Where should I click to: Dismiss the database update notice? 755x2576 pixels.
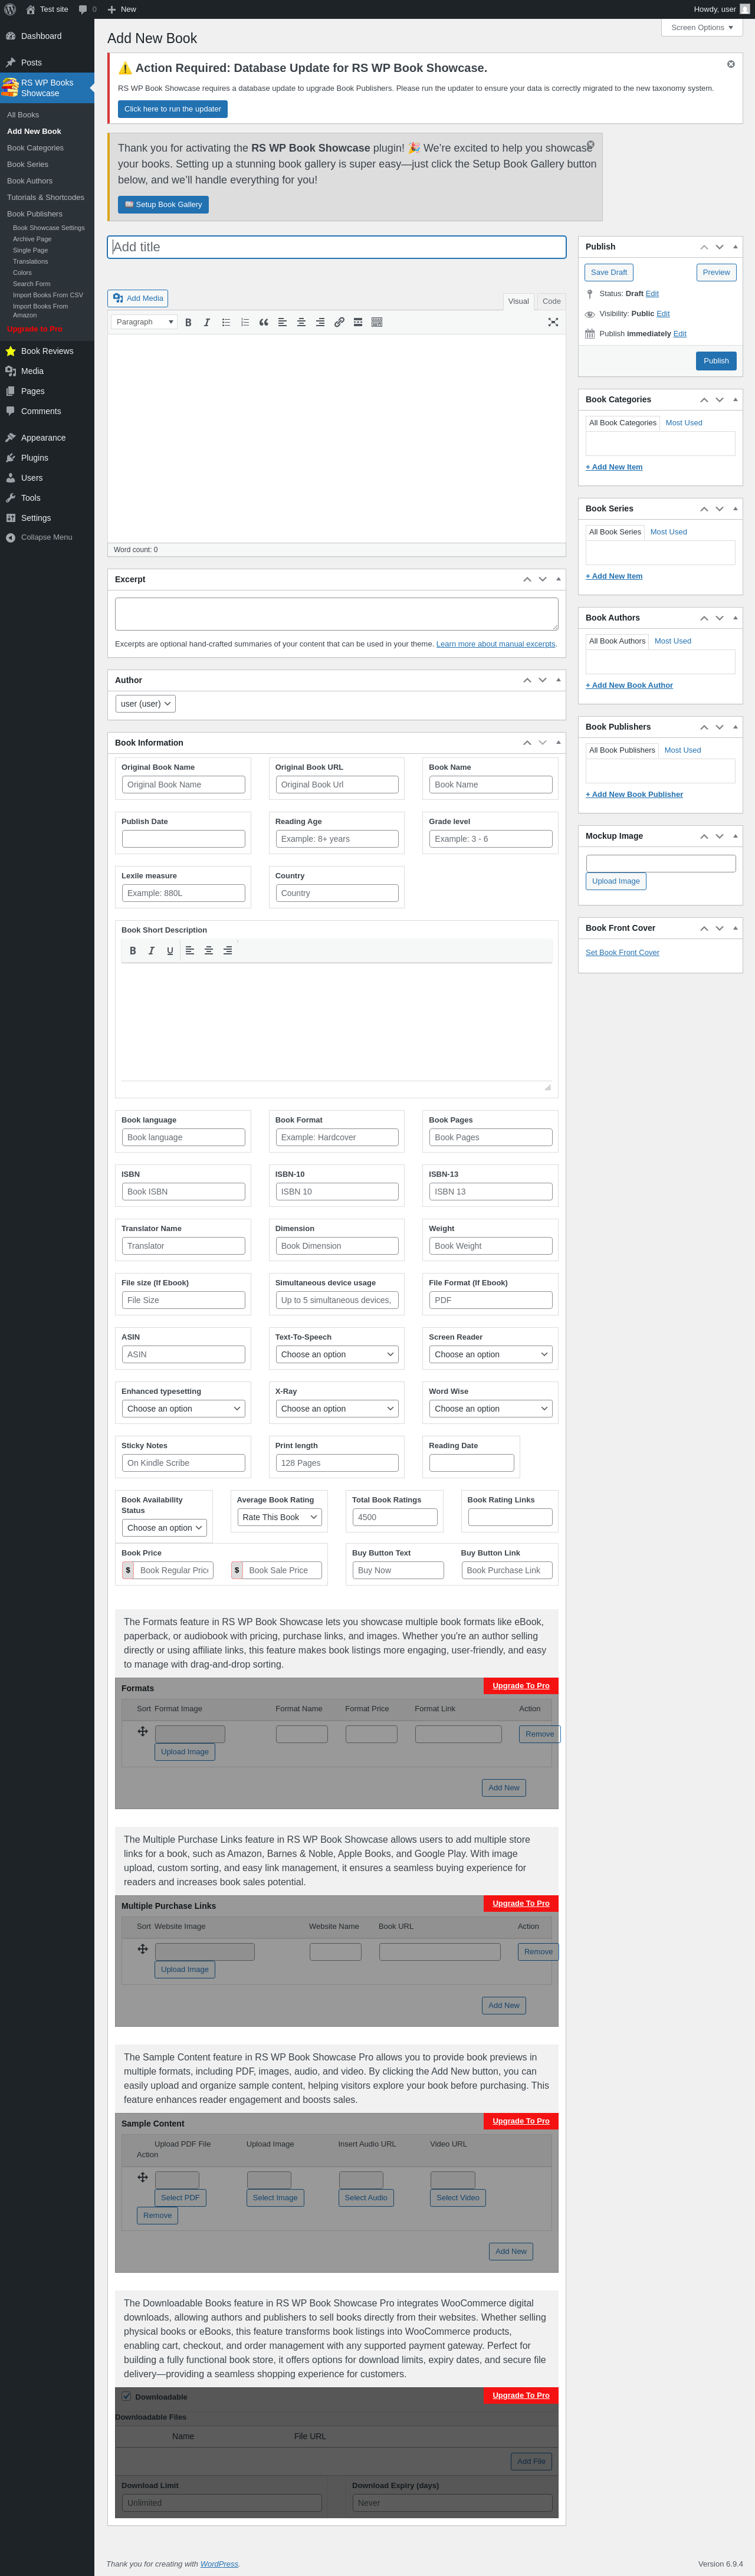(x=731, y=64)
